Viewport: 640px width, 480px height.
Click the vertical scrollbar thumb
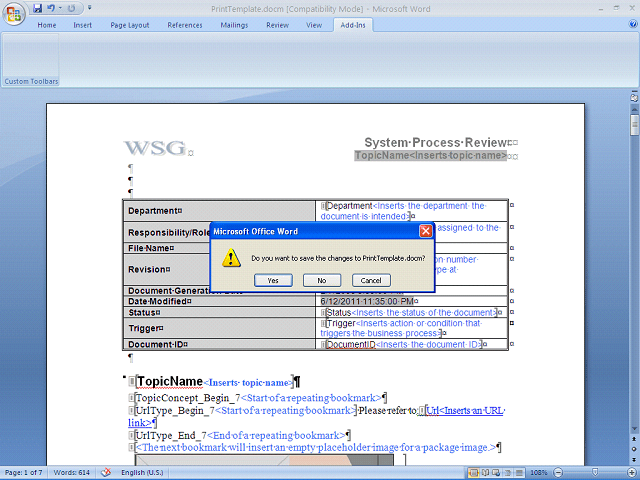[x=634, y=125]
